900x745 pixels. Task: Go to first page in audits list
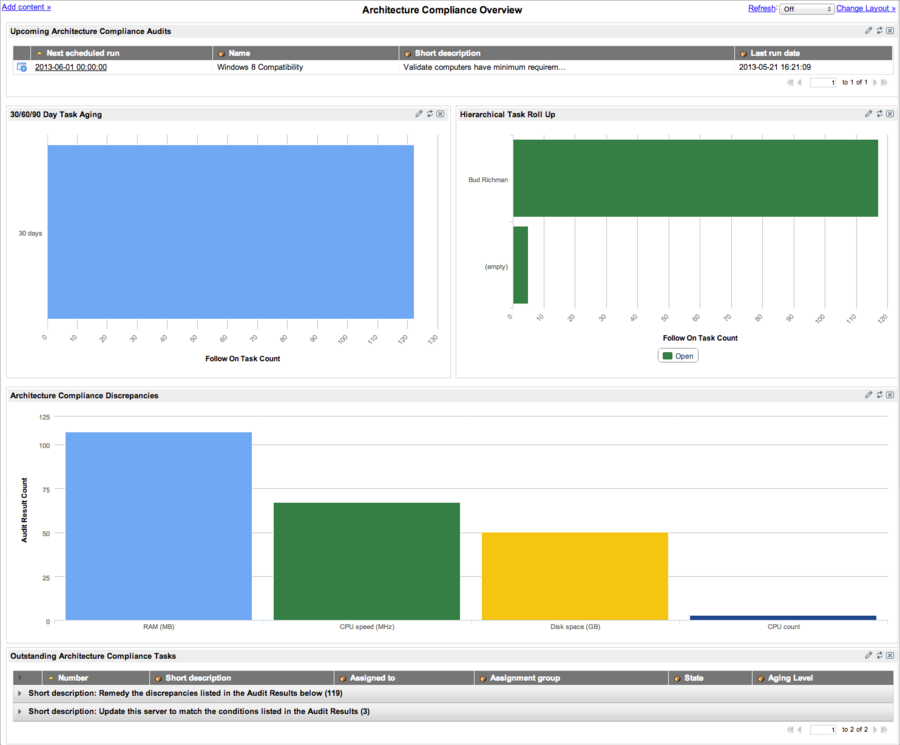790,83
